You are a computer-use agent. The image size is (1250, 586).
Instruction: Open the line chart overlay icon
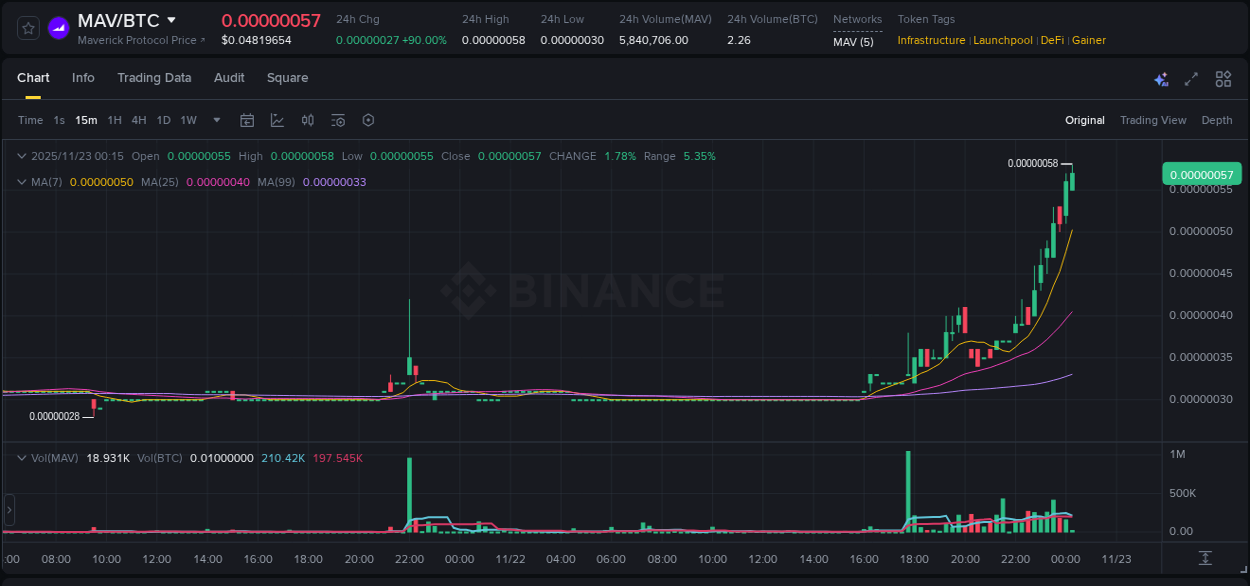pos(277,120)
